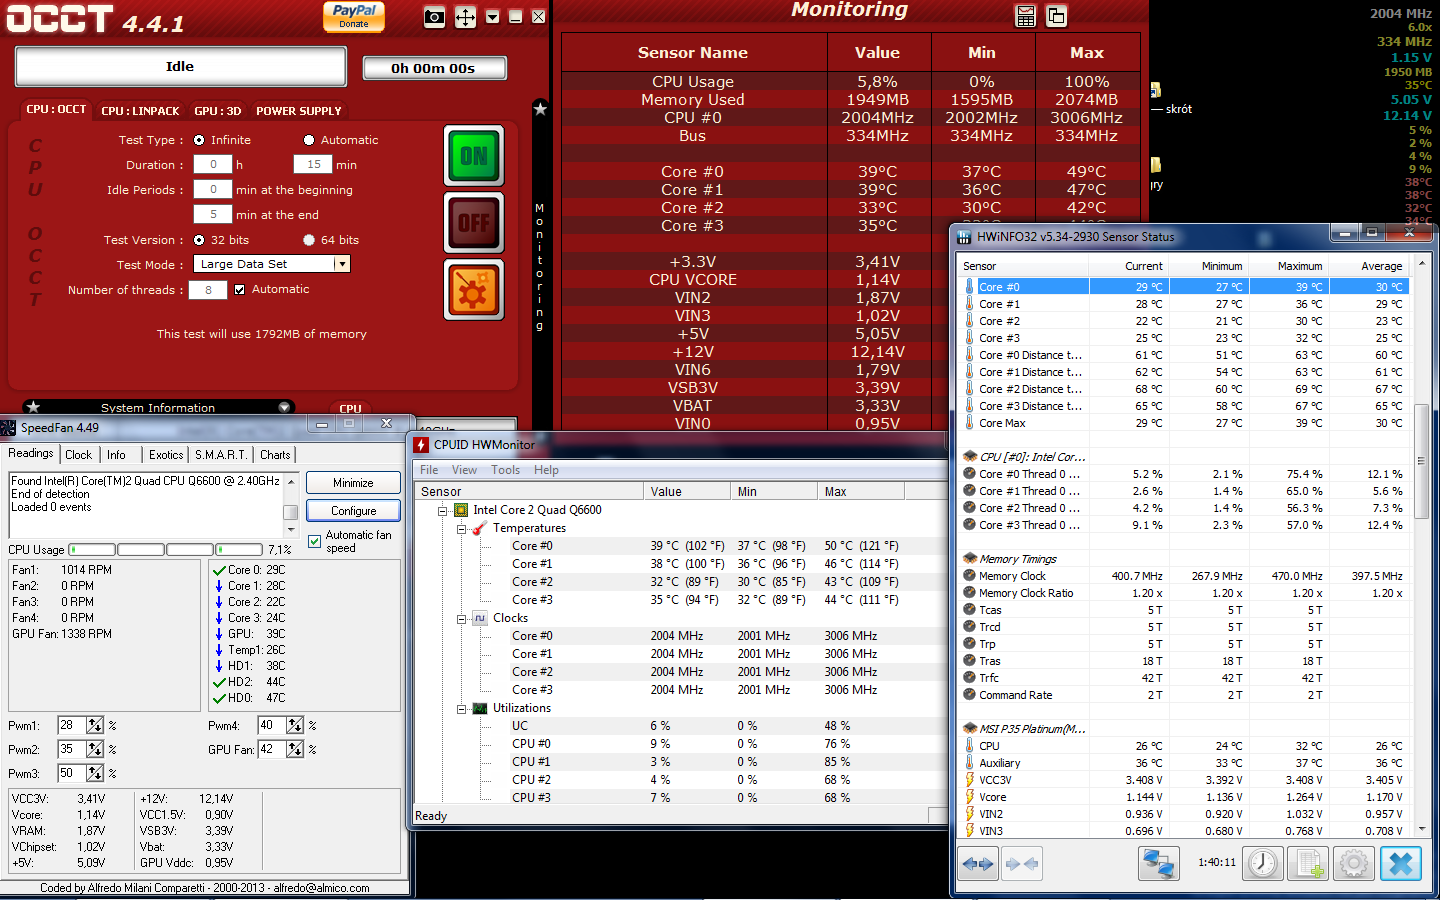Image resolution: width=1440 pixels, height=900 pixels.
Task: Collapse the Intel Core 2 Quad Q6600 tree node
Action: tap(442, 510)
